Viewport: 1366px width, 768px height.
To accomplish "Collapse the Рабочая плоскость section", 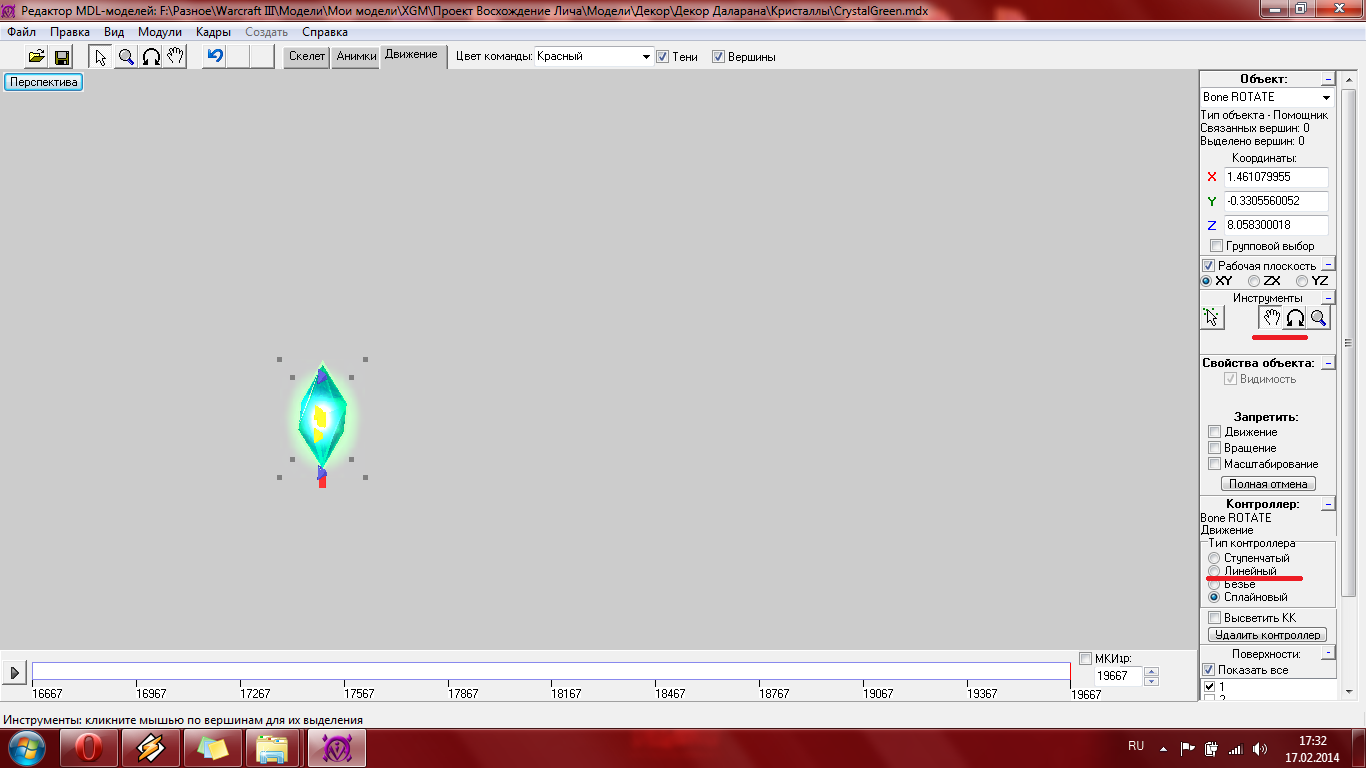I will (x=1328, y=265).
